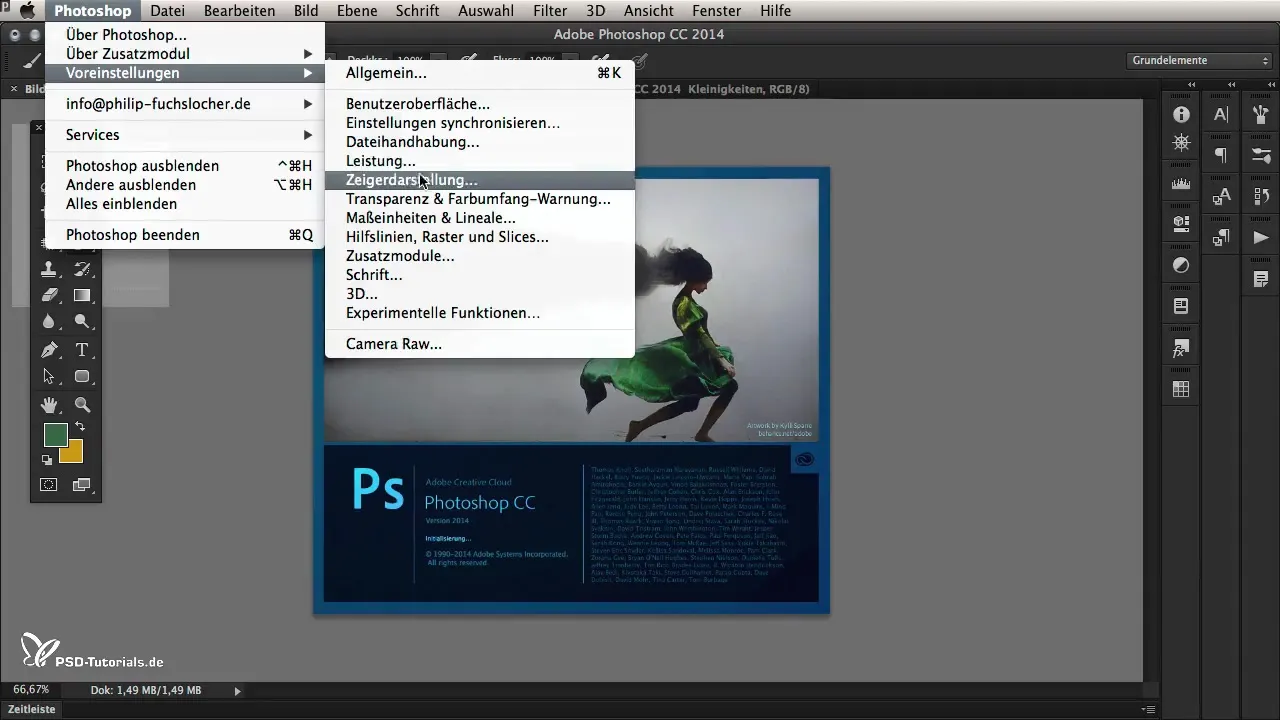1280x720 pixels.
Task: Open the Swatches panel grid icon
Action: pos(1181,389)
